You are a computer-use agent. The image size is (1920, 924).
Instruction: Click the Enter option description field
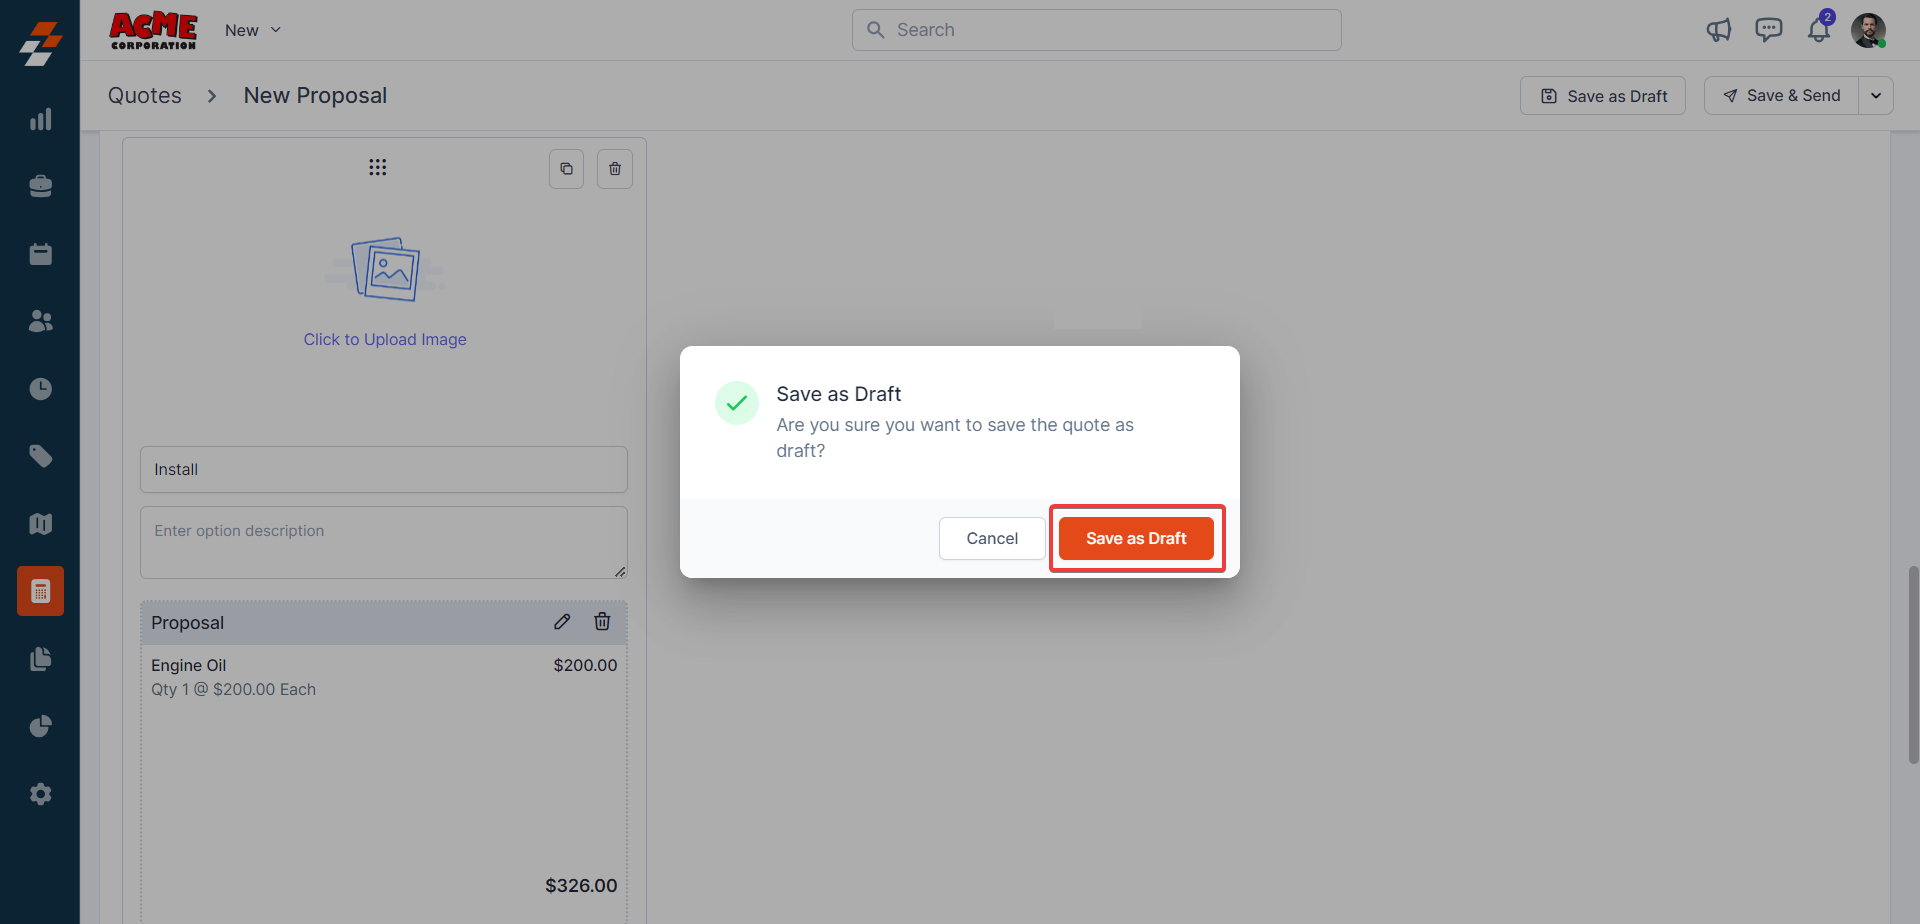pyautogui.click(x=384, y=542)
